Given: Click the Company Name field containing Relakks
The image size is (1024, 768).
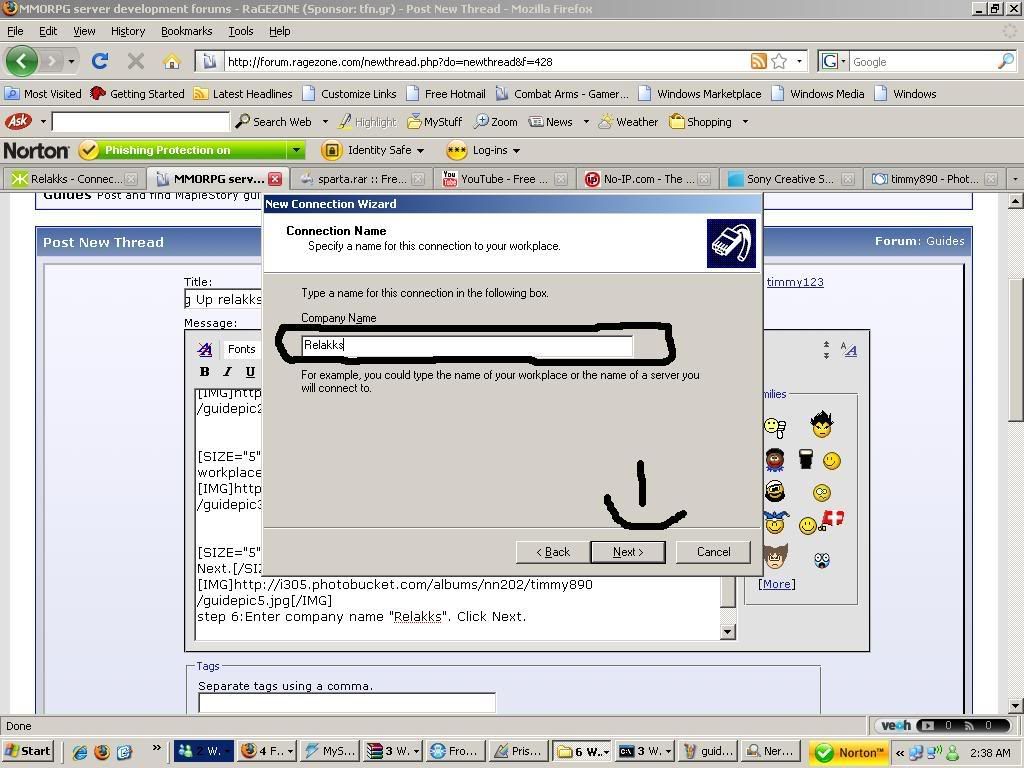Looking at the screenshot, I should click(467, 345).
